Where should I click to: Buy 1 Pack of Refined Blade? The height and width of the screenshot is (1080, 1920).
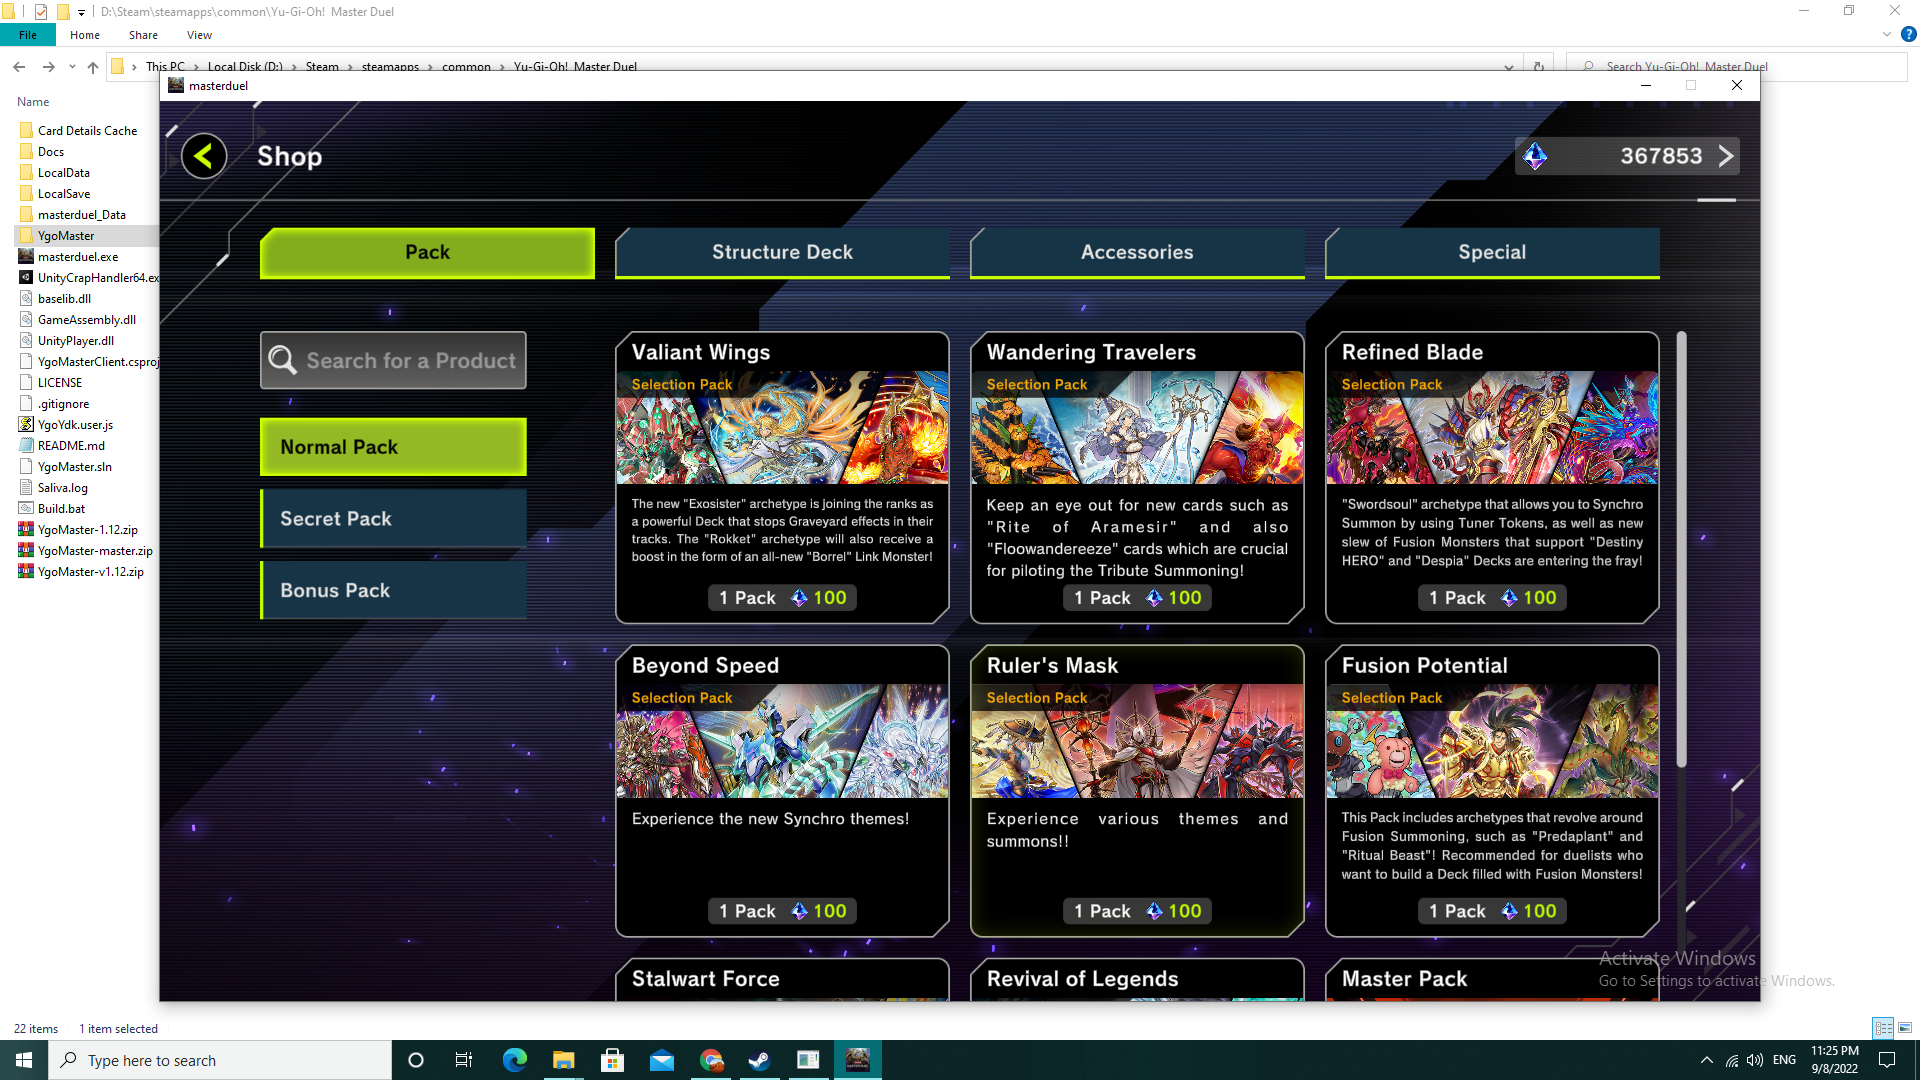click(x=1492, y=598)
